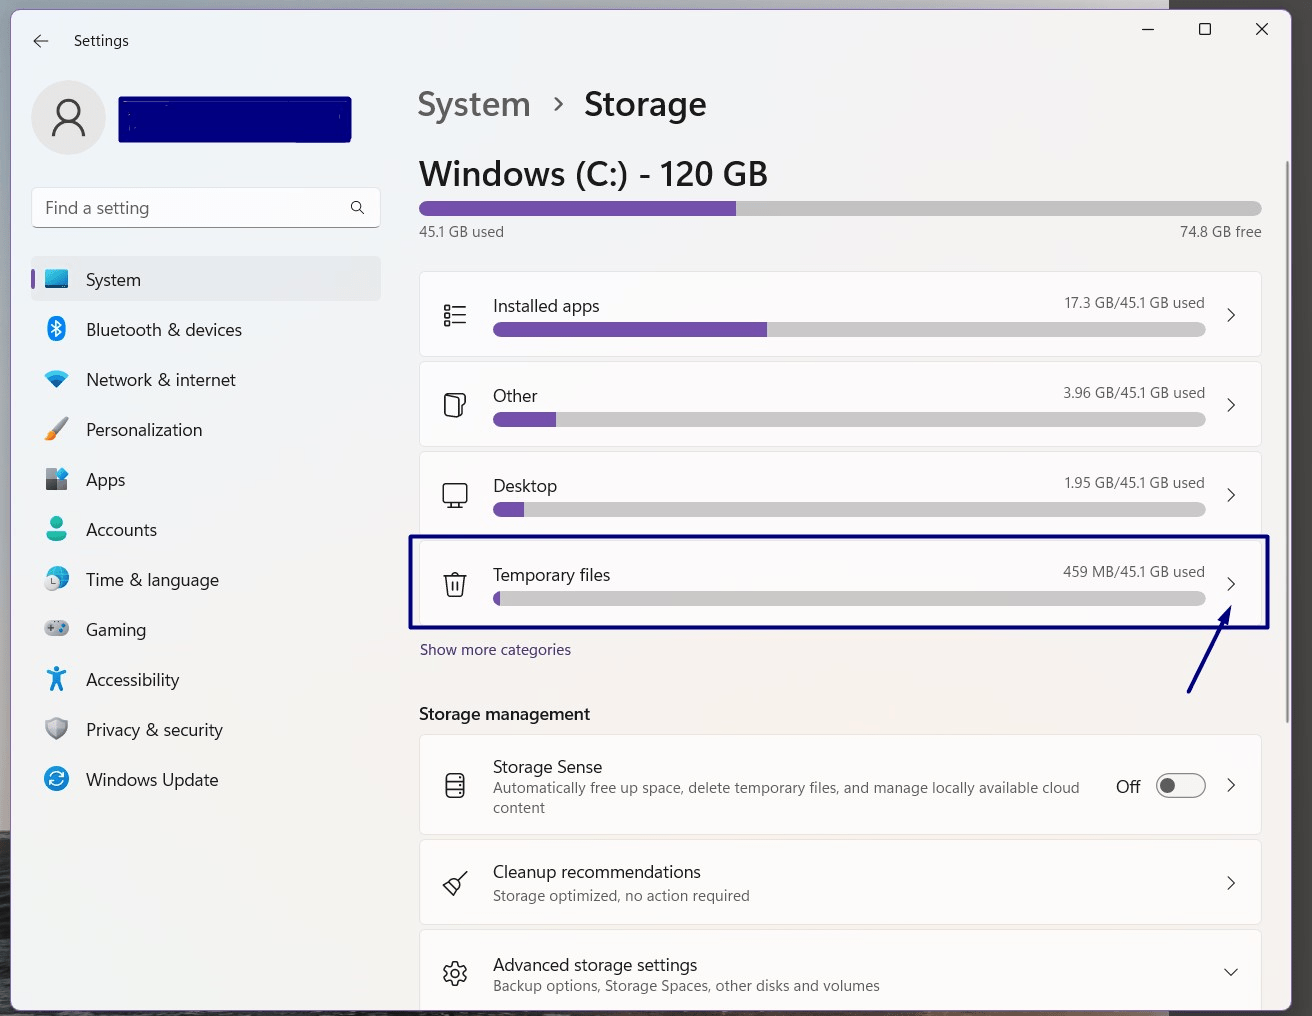This screenshot has width=1312, height=1016.
Task: Click the Storage breadcrumb title
Action: (x=645, y=104)
